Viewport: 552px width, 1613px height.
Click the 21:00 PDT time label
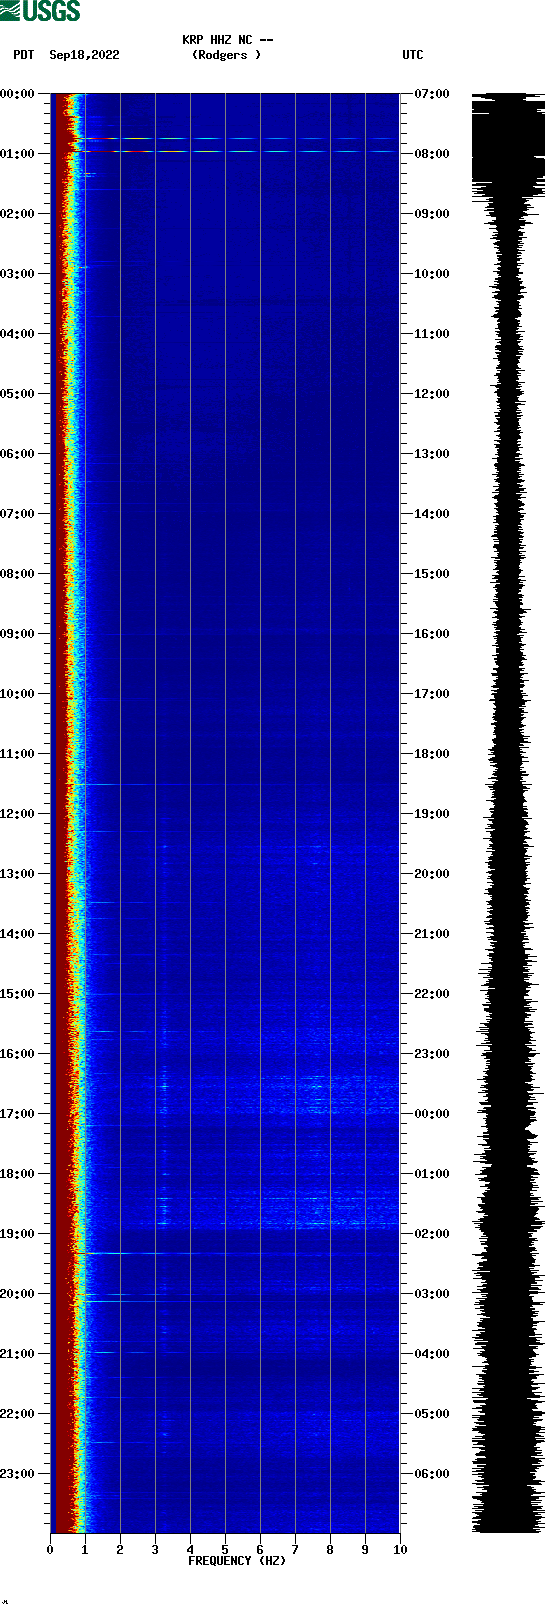pos(18,1354)
